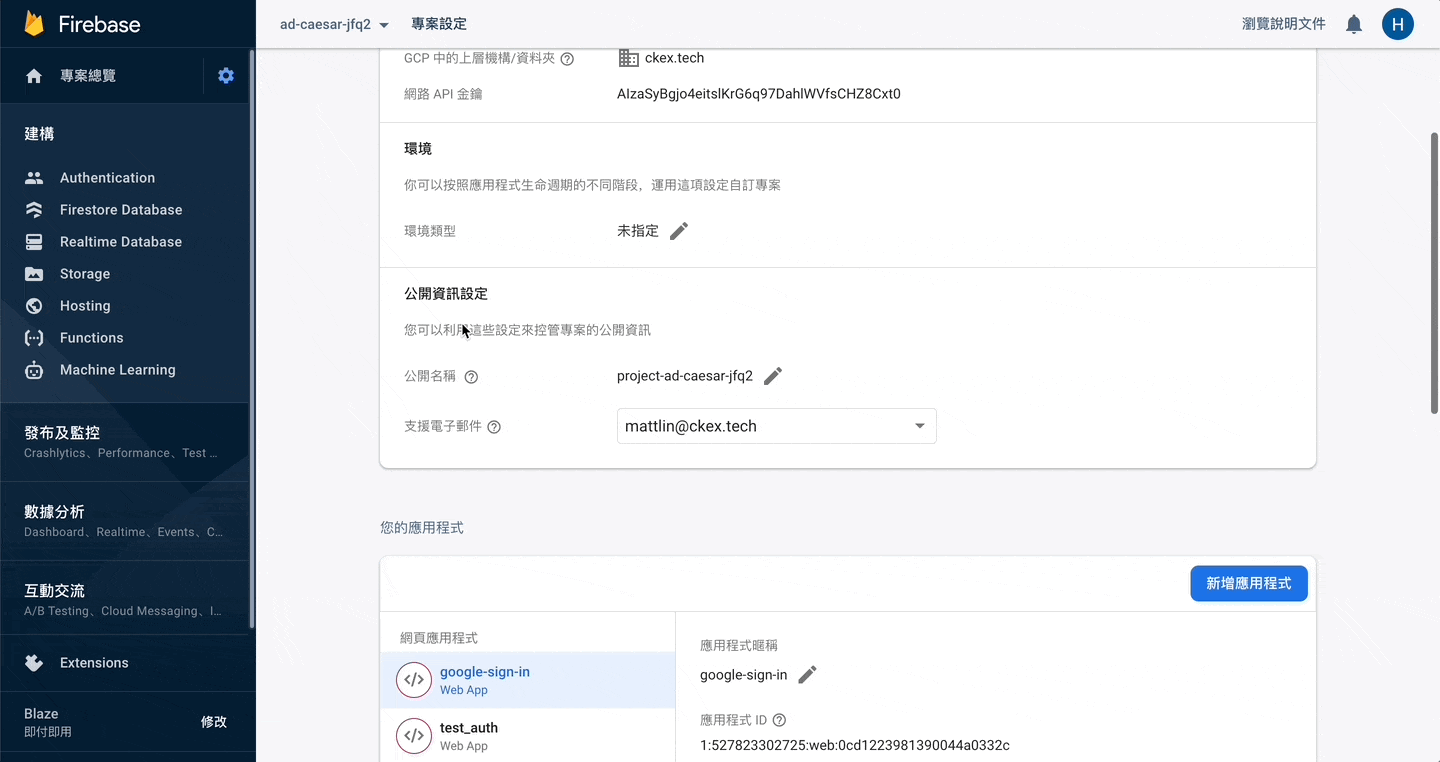Click help icon next to GCP 中的上層機構/資料夾

[567, 59]
